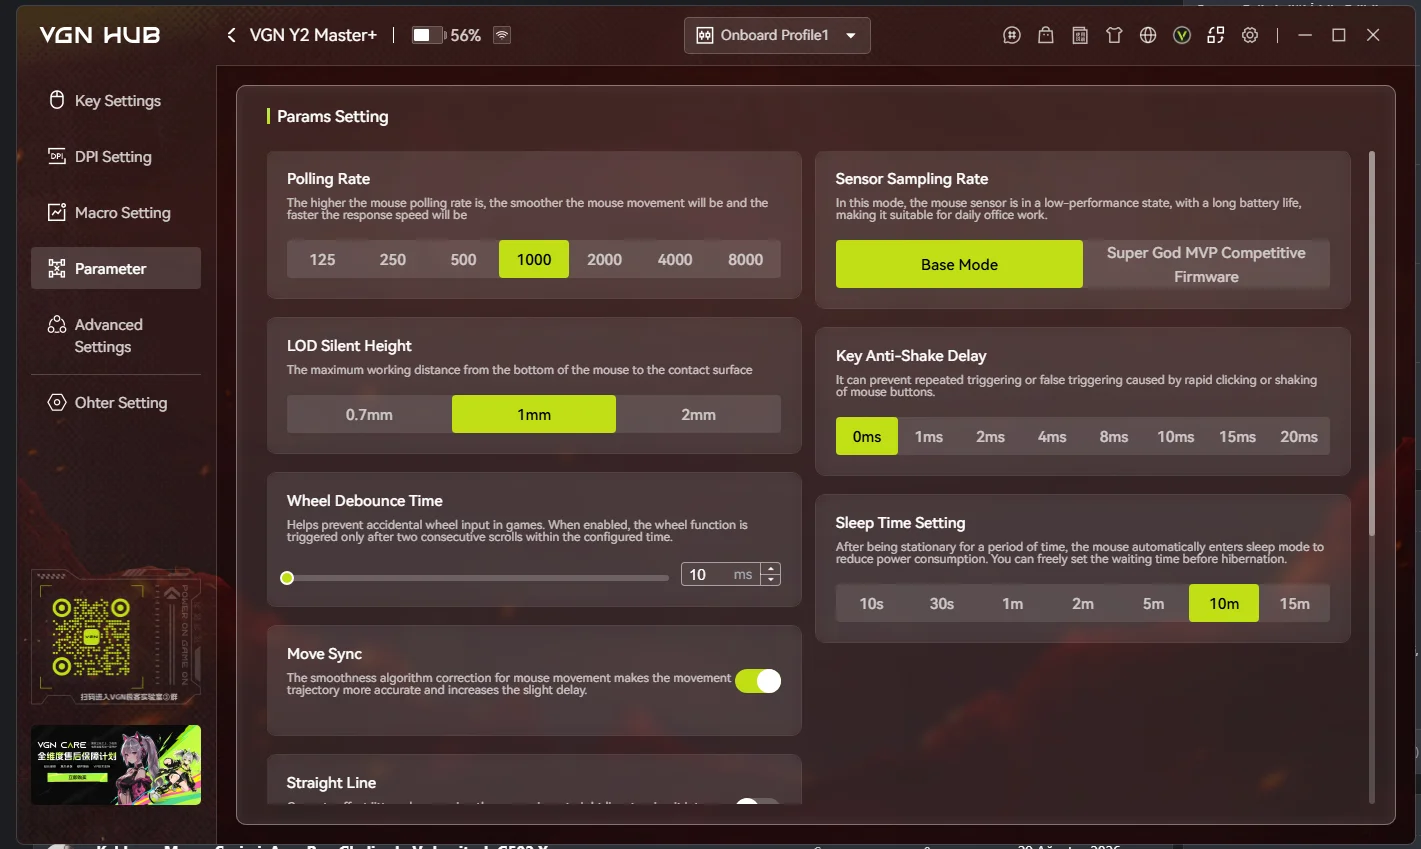This screenshot has width=1421, height=849.
Task: Open Ohter Setting page
Action: (116, 403)
